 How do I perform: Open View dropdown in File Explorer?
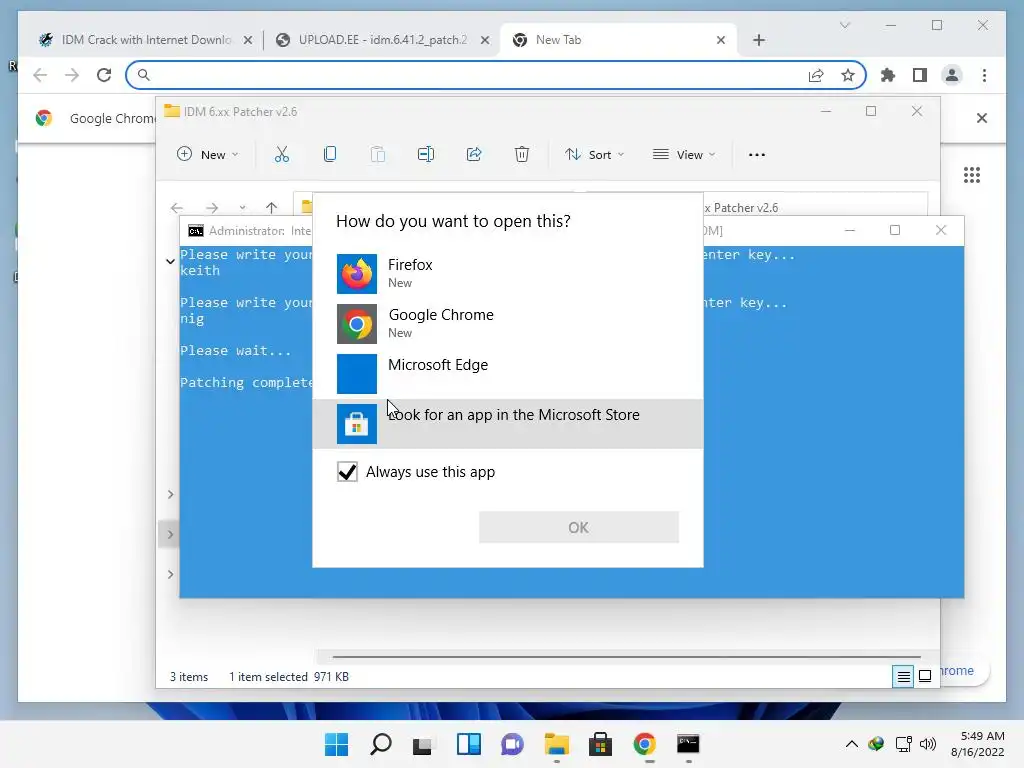pos(684,155)
